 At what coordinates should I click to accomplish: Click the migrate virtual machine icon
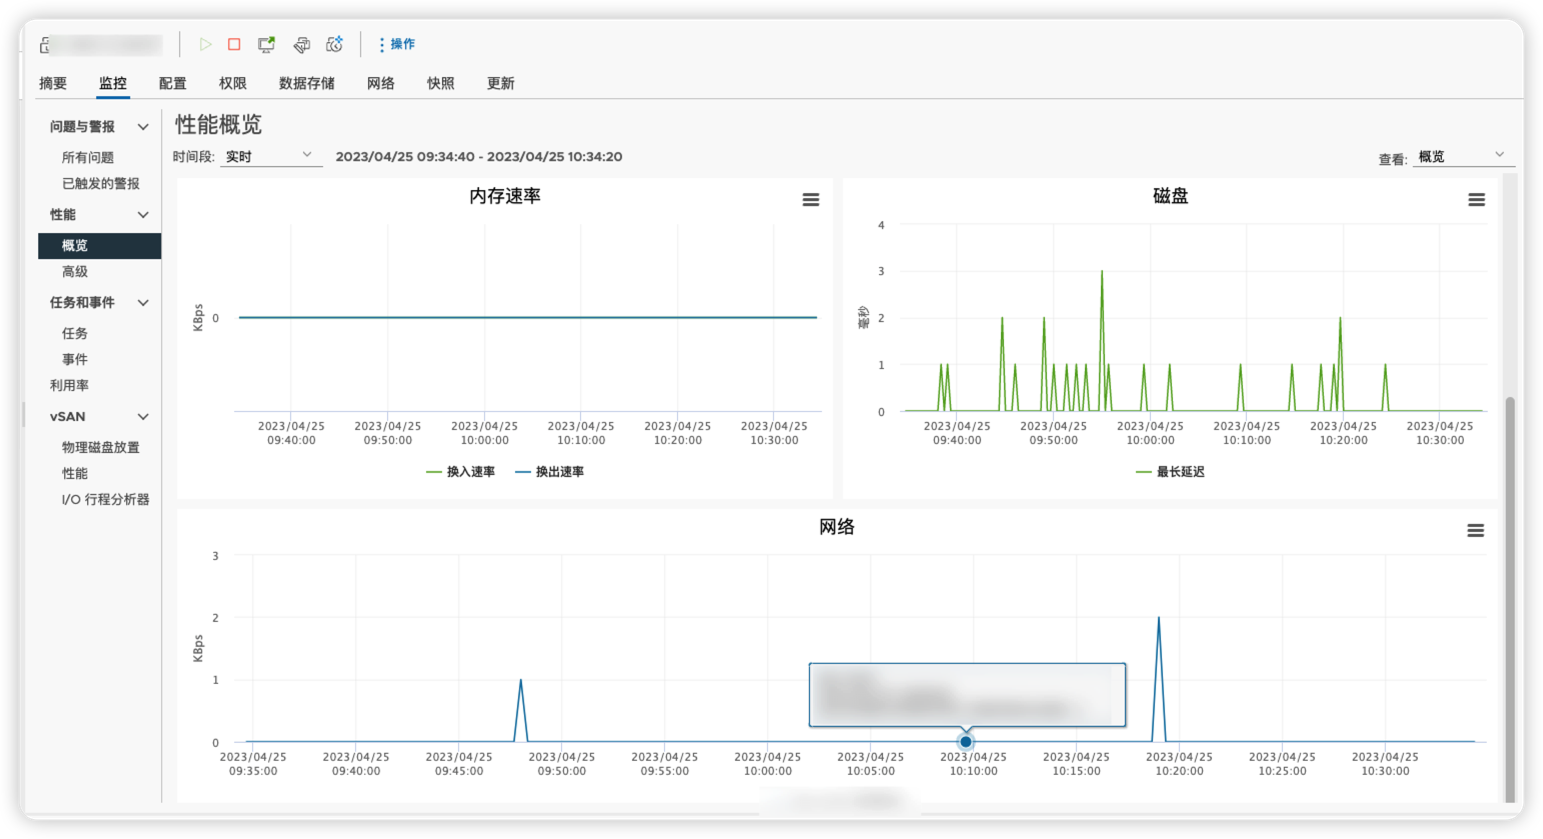(301, 44)
